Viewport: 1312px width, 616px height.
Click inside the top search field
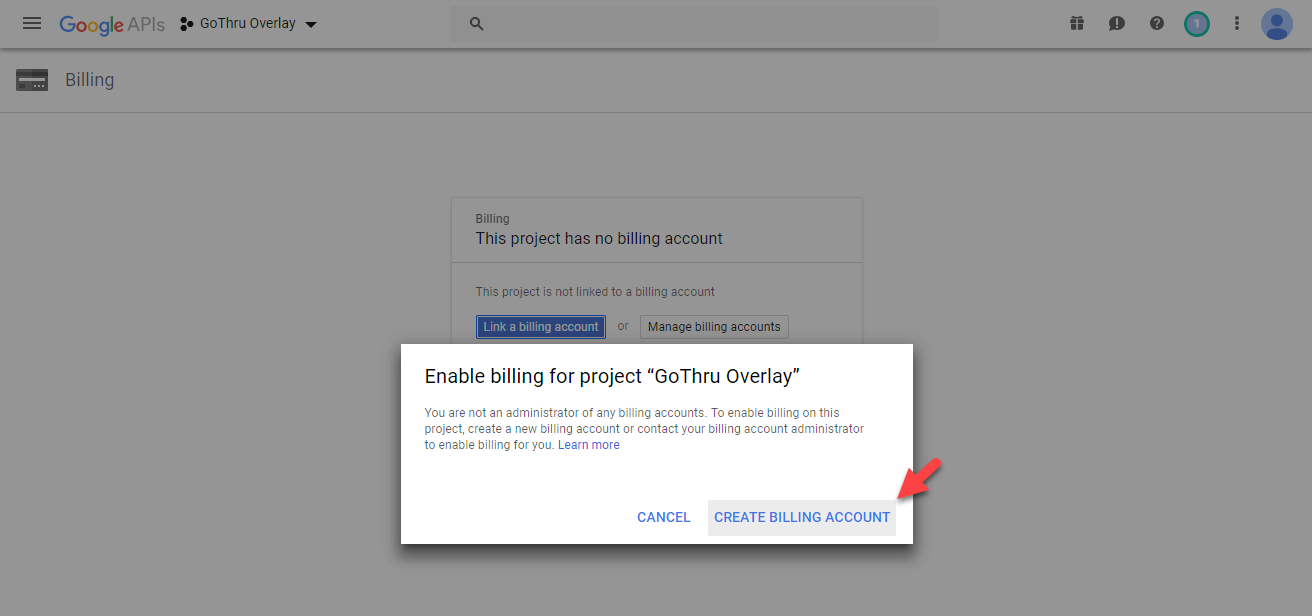click(690, 23)
